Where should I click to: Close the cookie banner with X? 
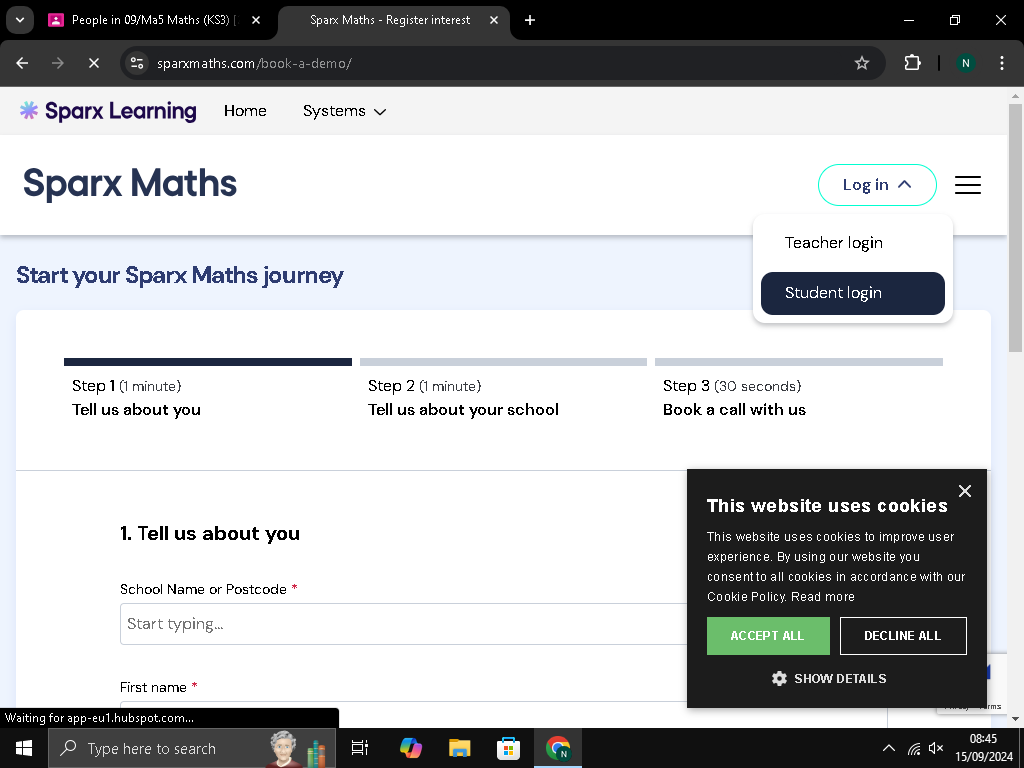click(x=965, y=491)
